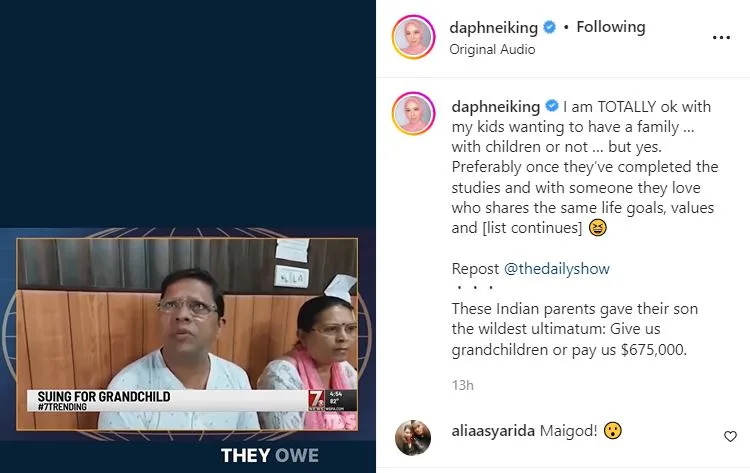This screenshot has width=750, height=473.
Task: Open the aliaasyarida commenter username
Action: tap(493, 431)
